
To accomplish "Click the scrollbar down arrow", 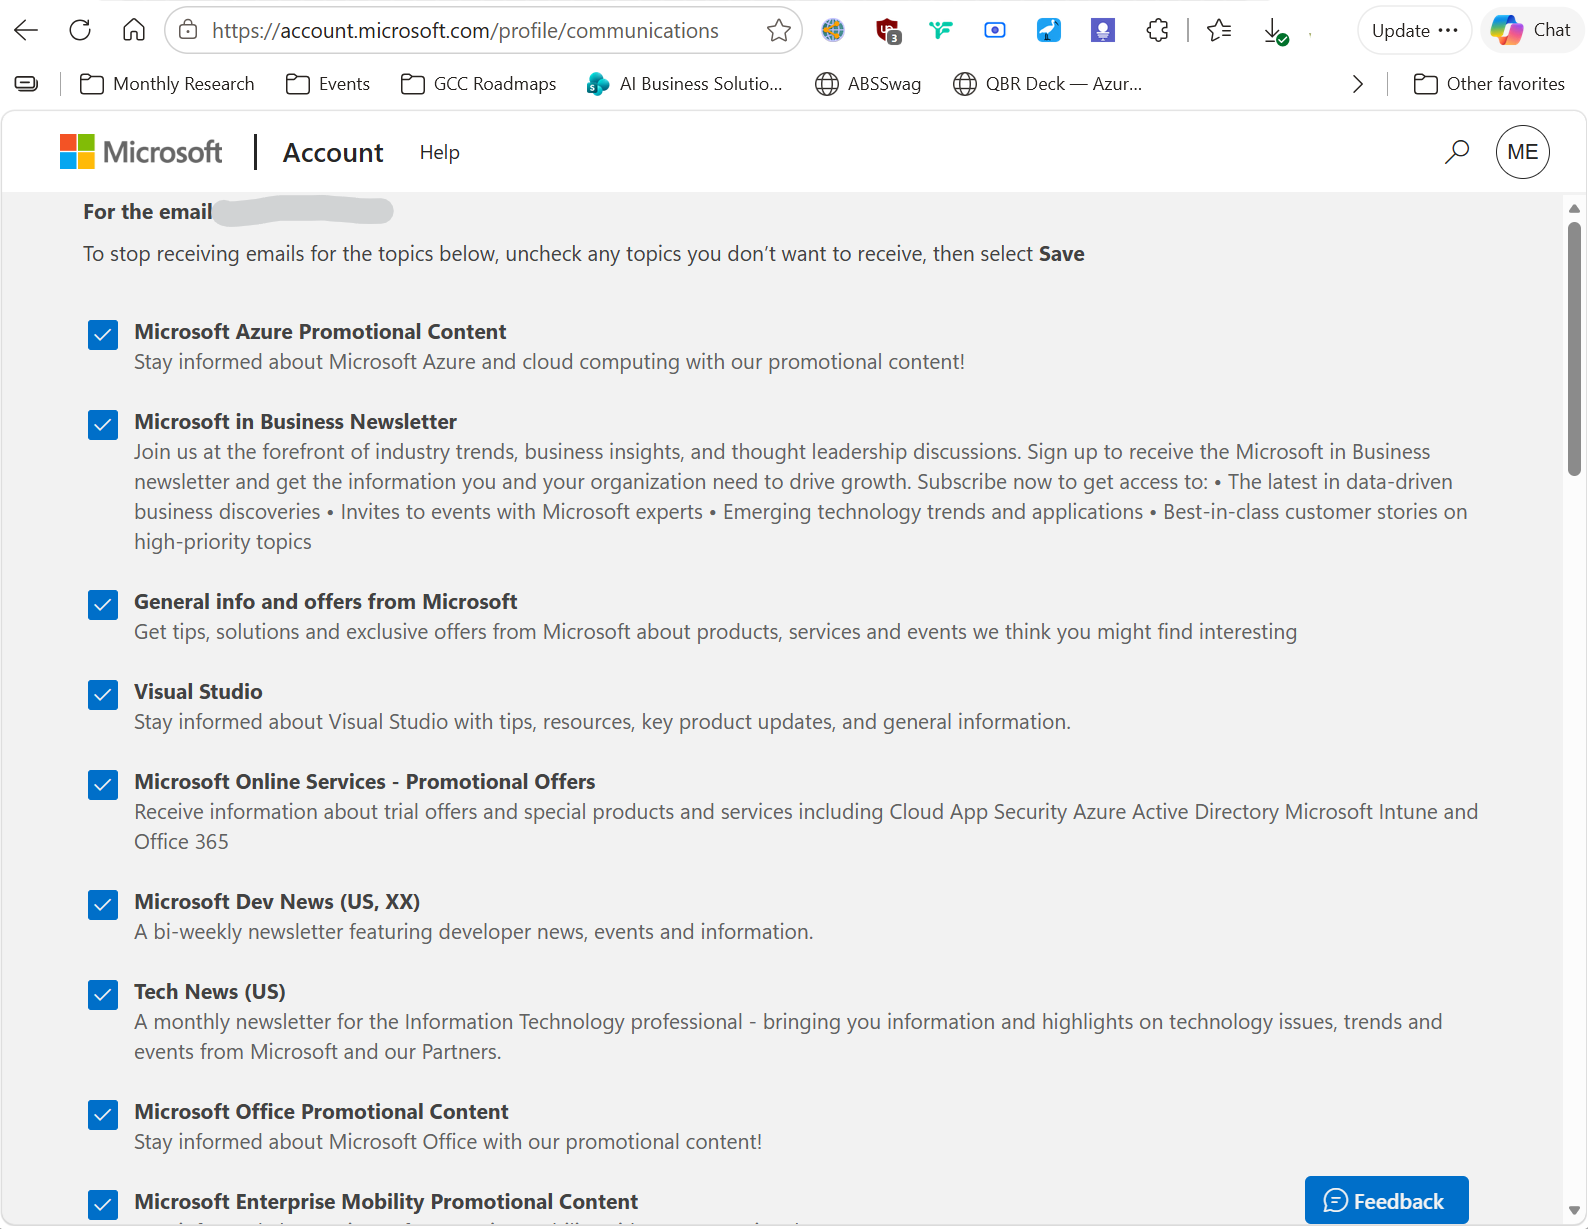I will tap(1574, 1210).
